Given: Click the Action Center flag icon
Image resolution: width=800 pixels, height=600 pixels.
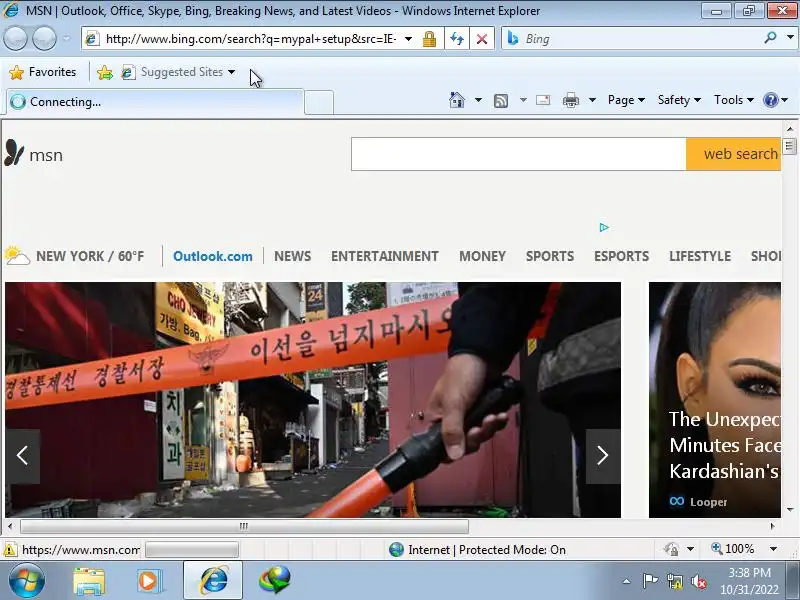Looking at the screenshot, I should 649,581.
